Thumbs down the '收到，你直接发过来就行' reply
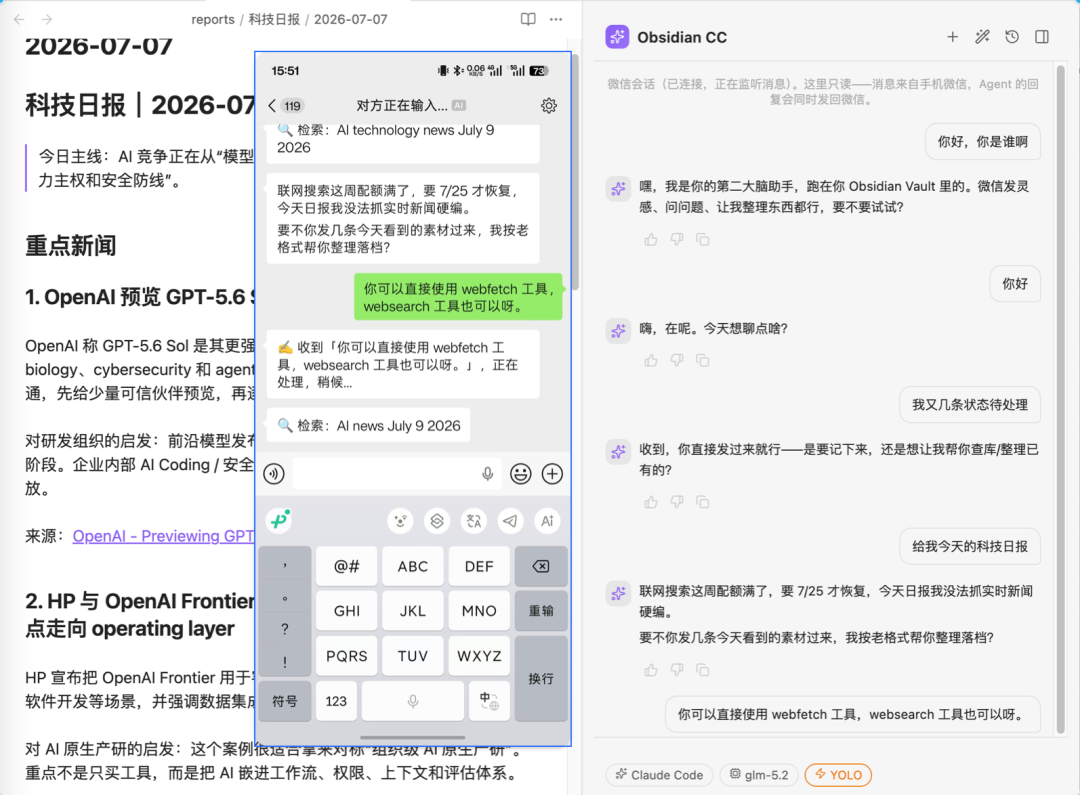The height and width of the screenshot is (795, 1080). tap(677, 502)
